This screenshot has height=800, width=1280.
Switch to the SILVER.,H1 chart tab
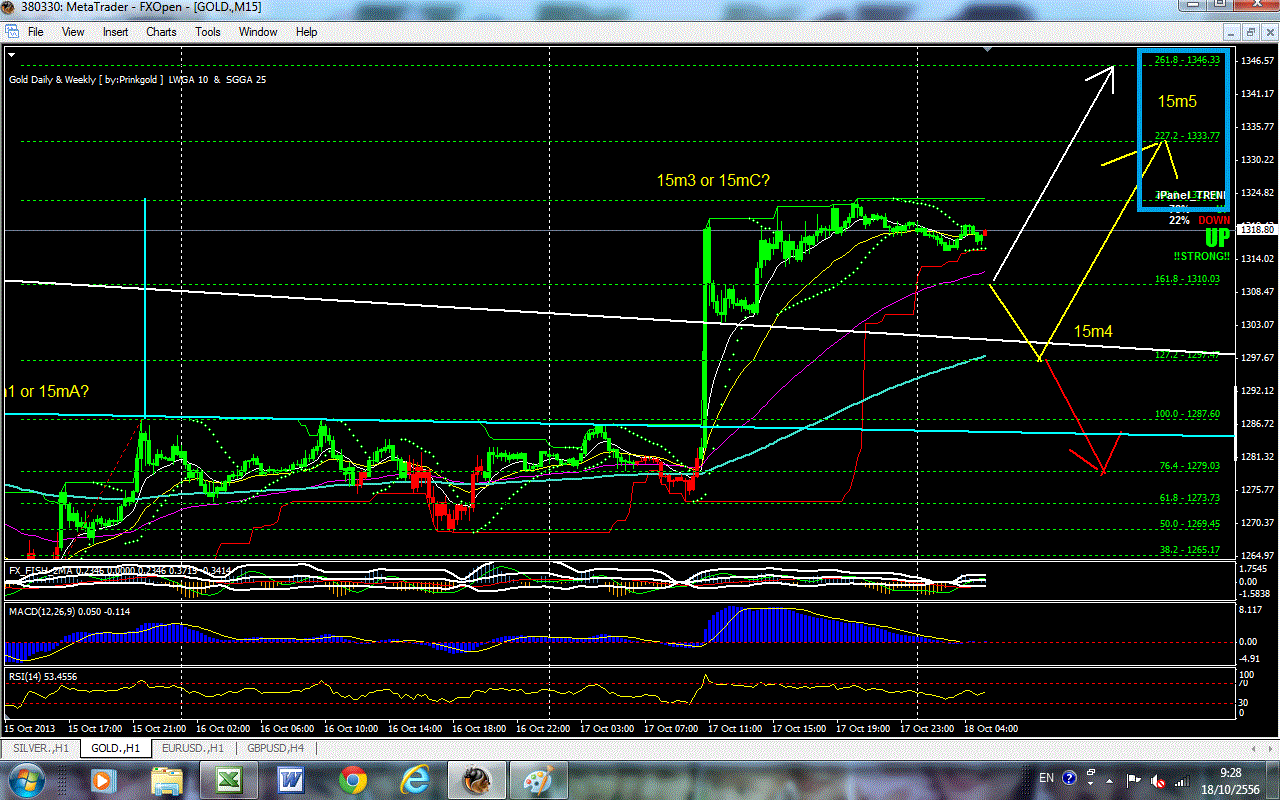point(41,748)
